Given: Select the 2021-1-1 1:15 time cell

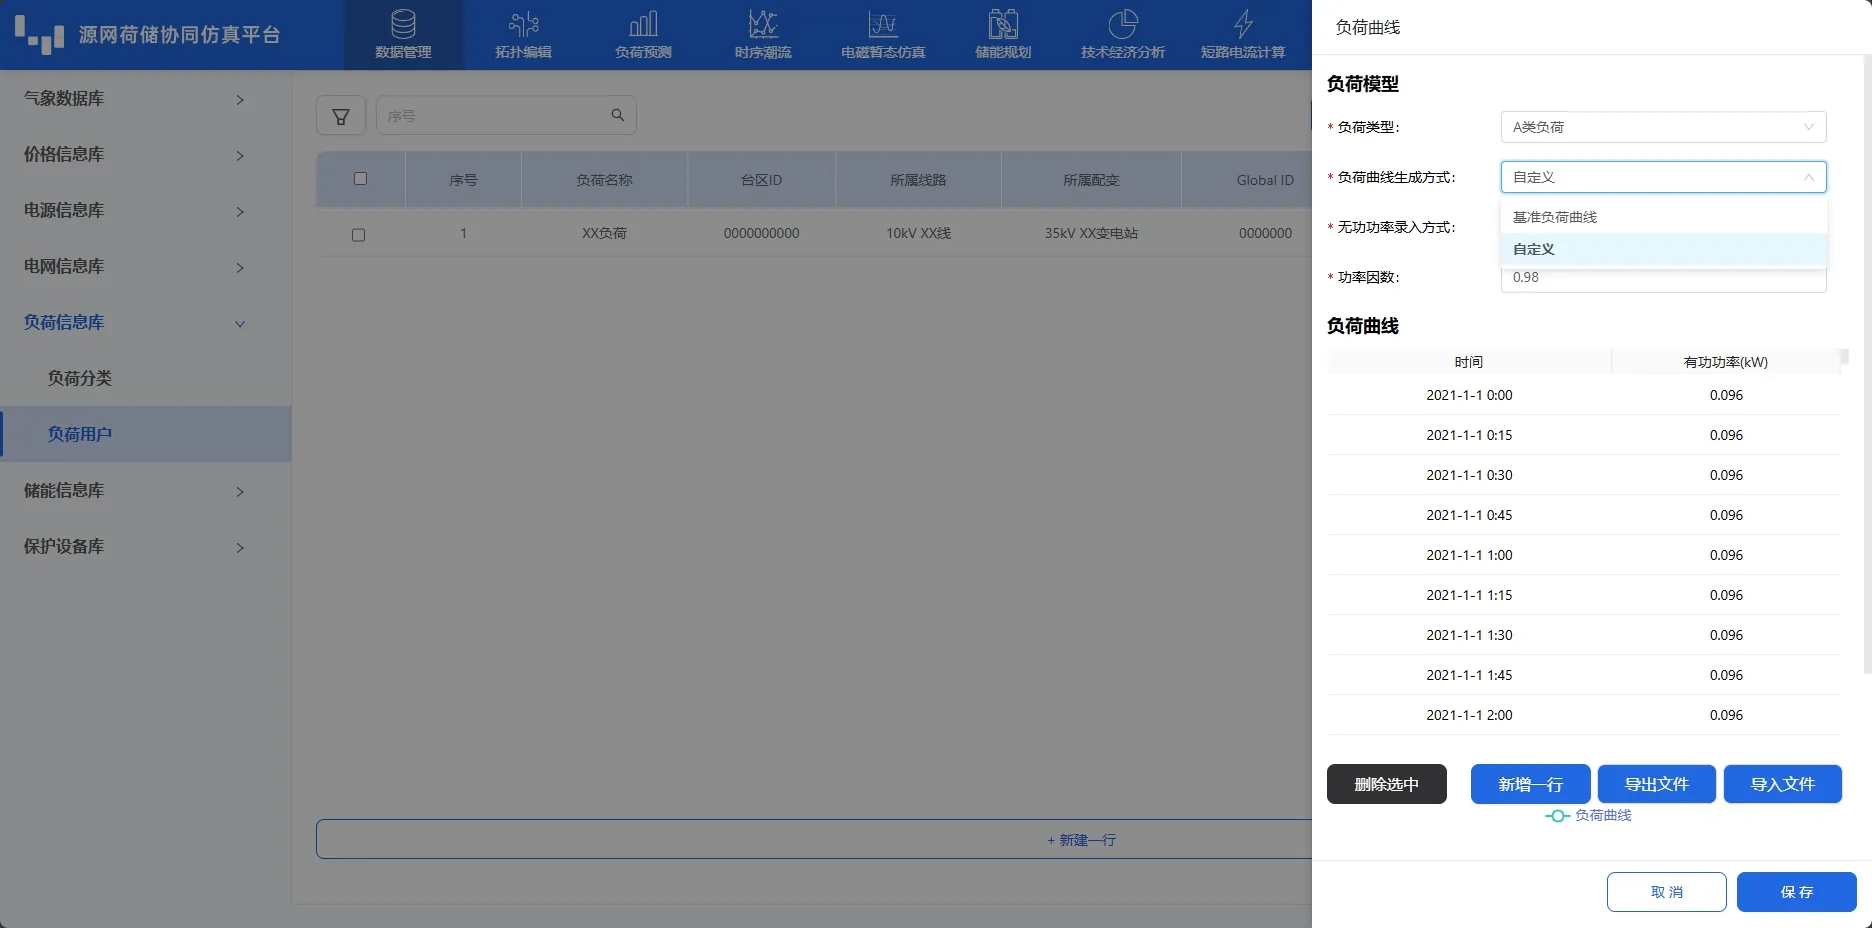Looking at the screenshot, I should 1469,595.
